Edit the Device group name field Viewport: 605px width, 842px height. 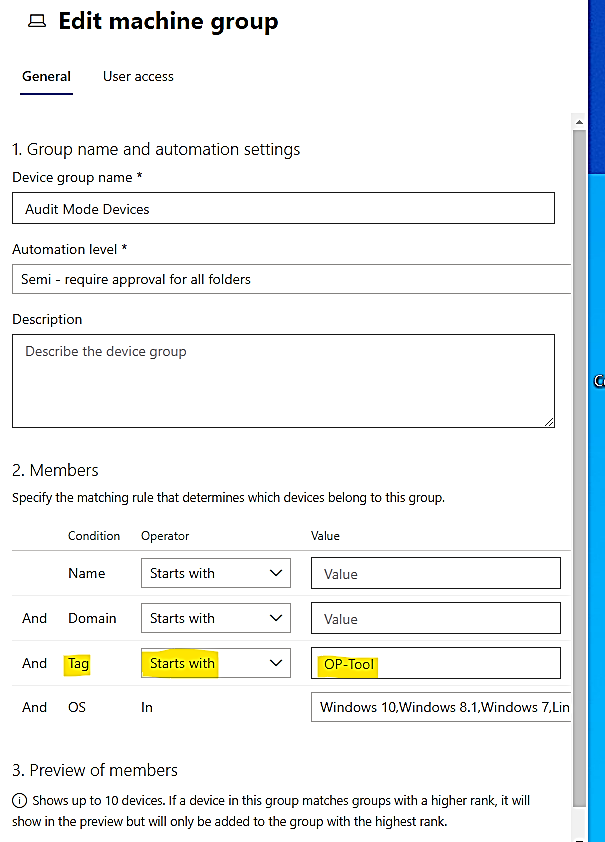point(283,208)
